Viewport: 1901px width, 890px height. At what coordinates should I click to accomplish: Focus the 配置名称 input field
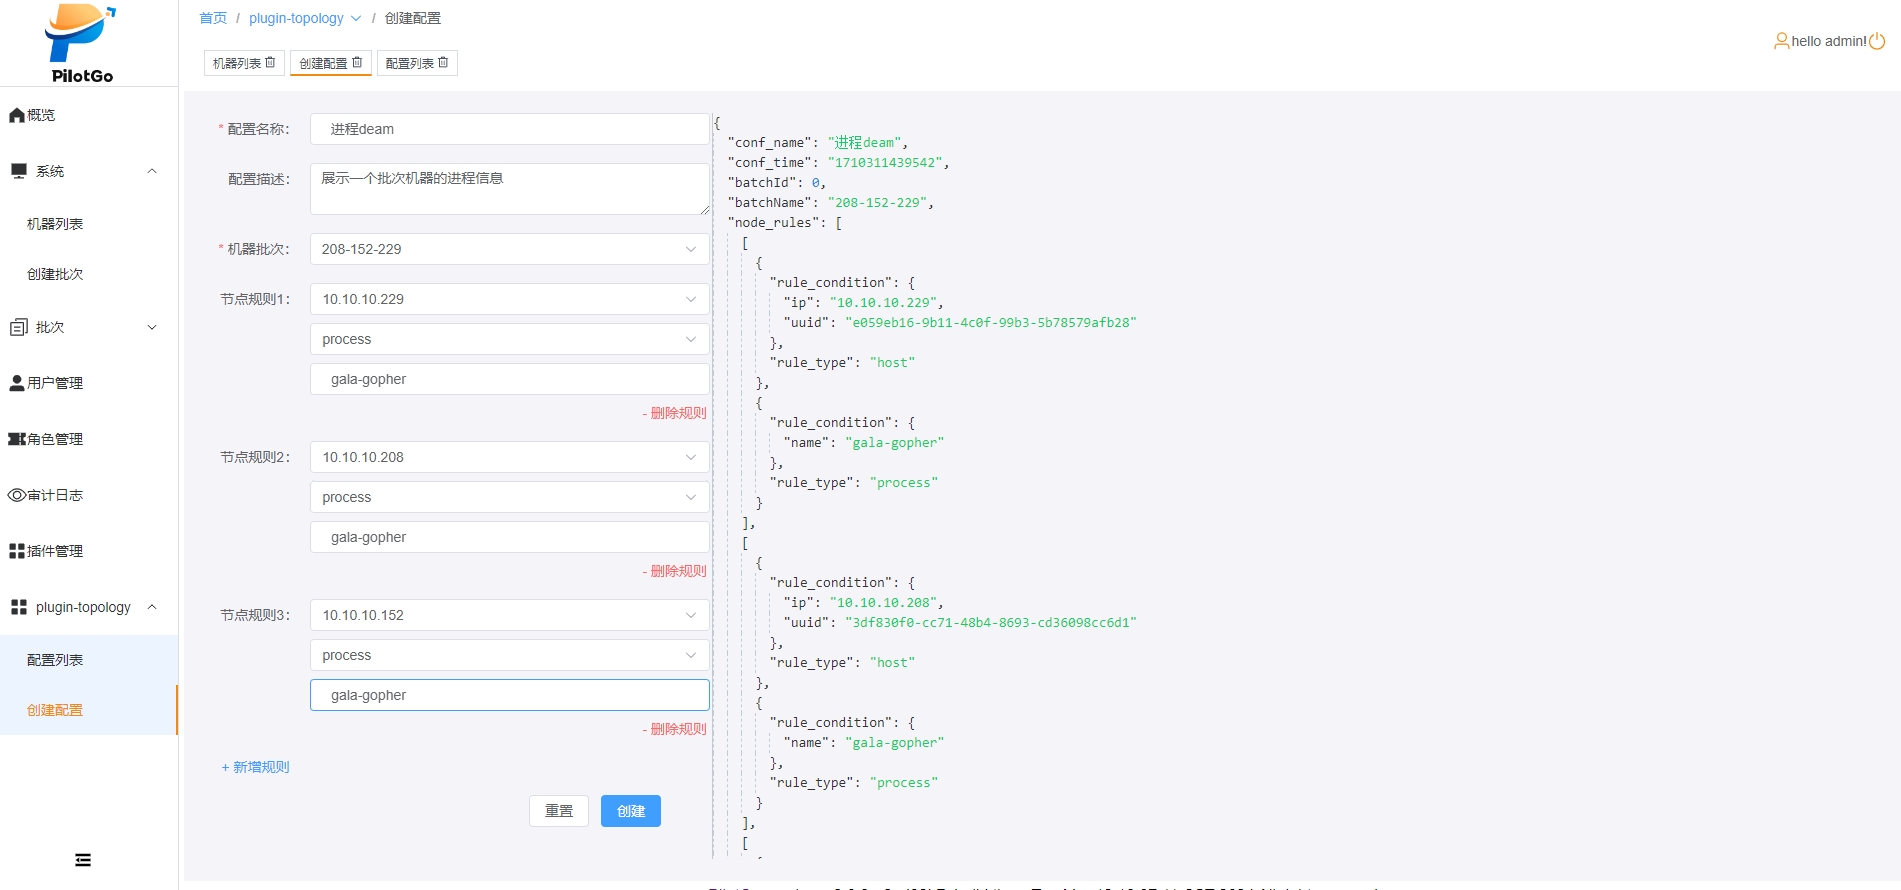(x=509, y=129)
